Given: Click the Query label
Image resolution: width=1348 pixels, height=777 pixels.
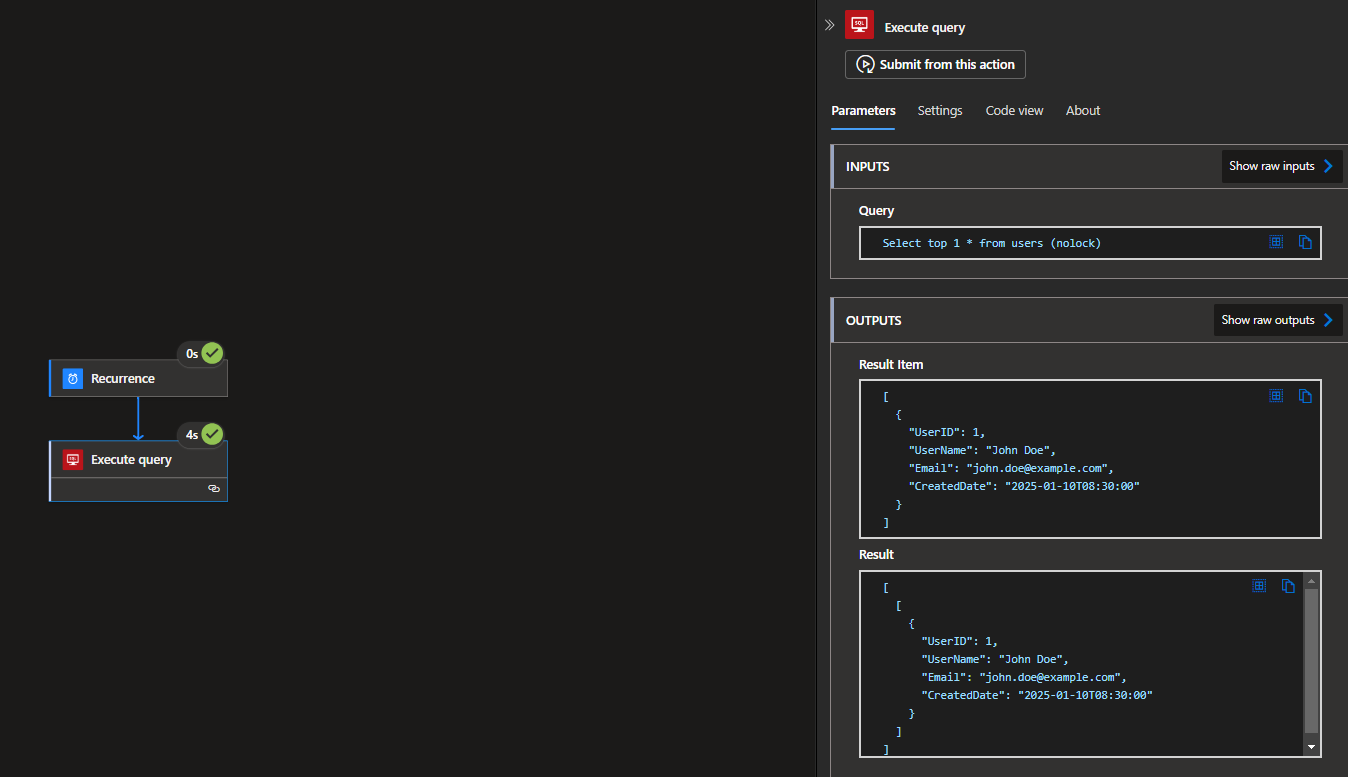Looking at the screenshot, I should click(x=876, y=211).
